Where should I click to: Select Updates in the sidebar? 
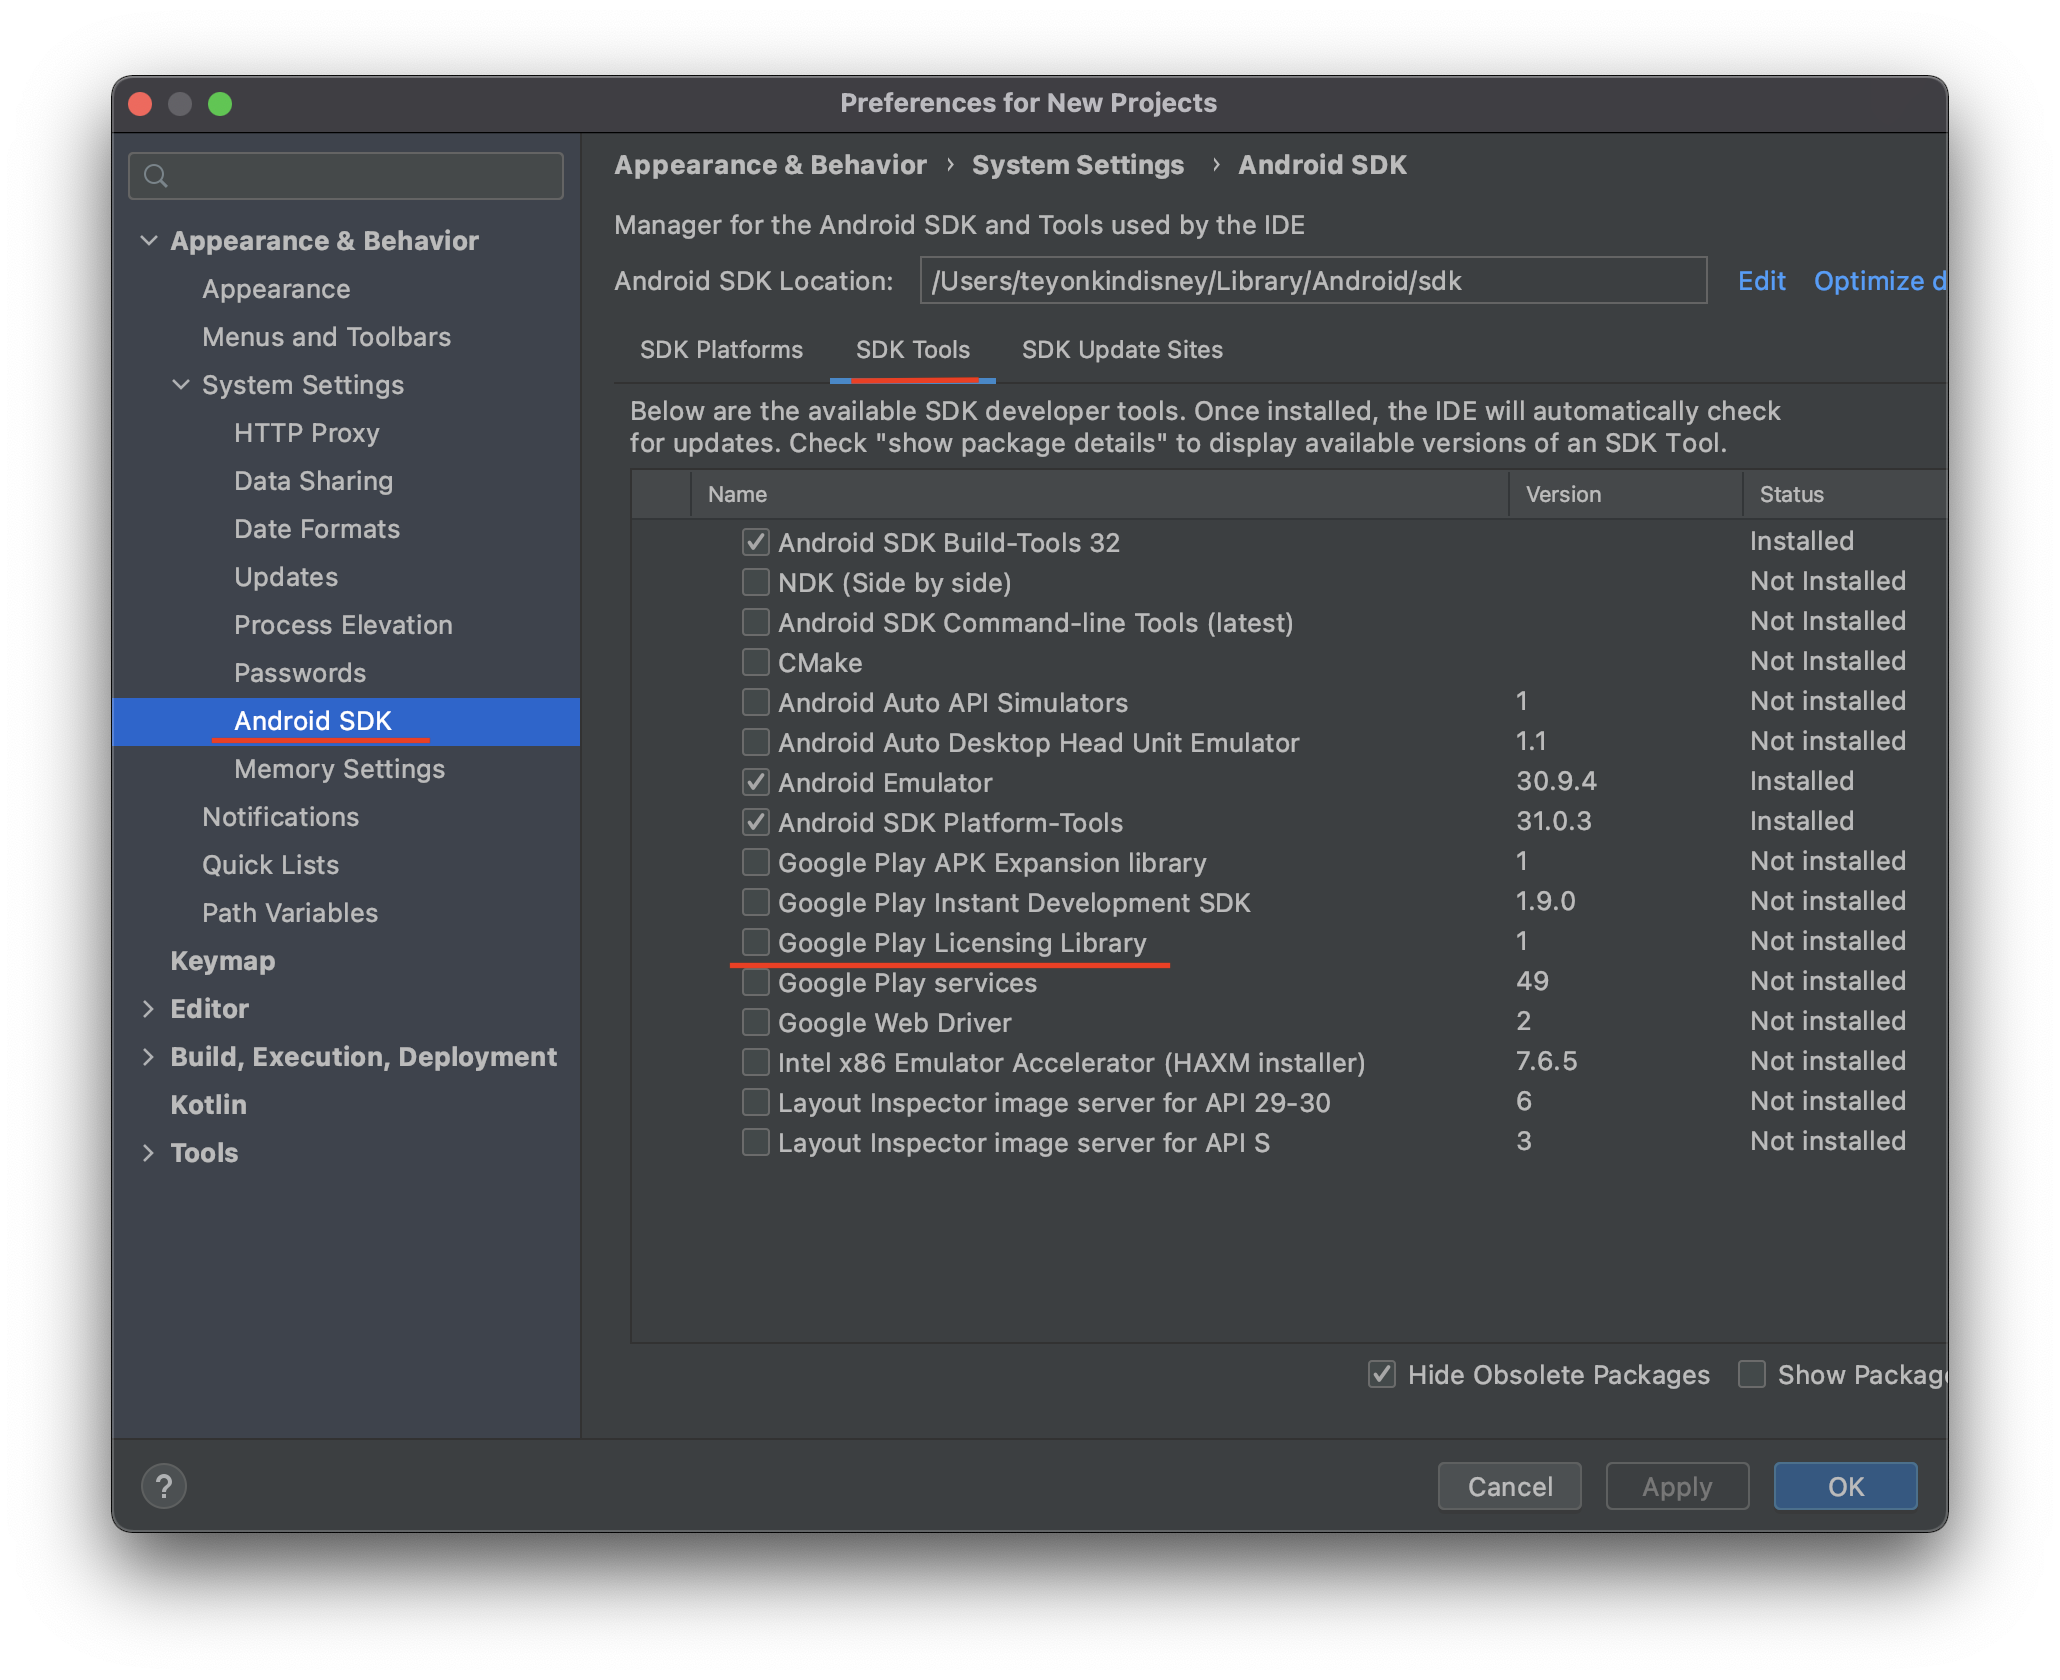[286, 577]
